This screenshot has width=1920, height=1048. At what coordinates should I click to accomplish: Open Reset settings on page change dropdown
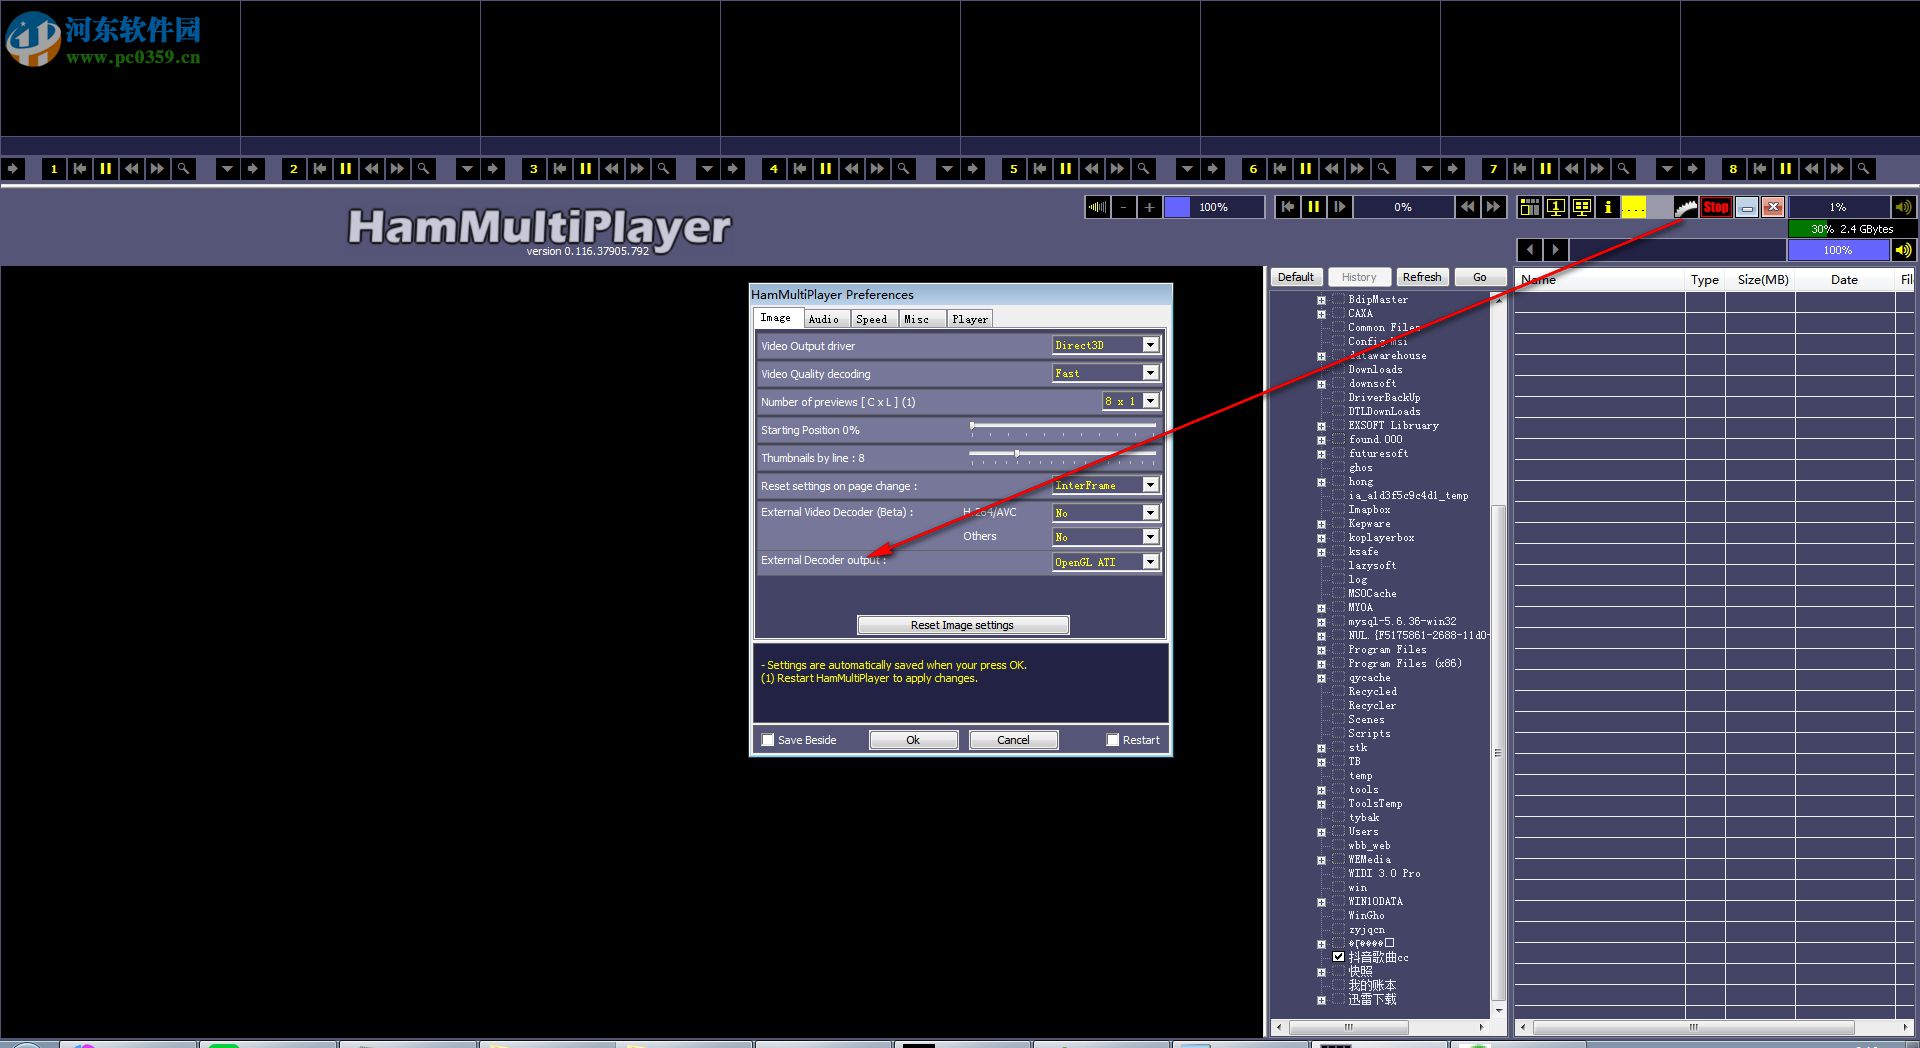pyautogui.click(x=1150, y=485)
